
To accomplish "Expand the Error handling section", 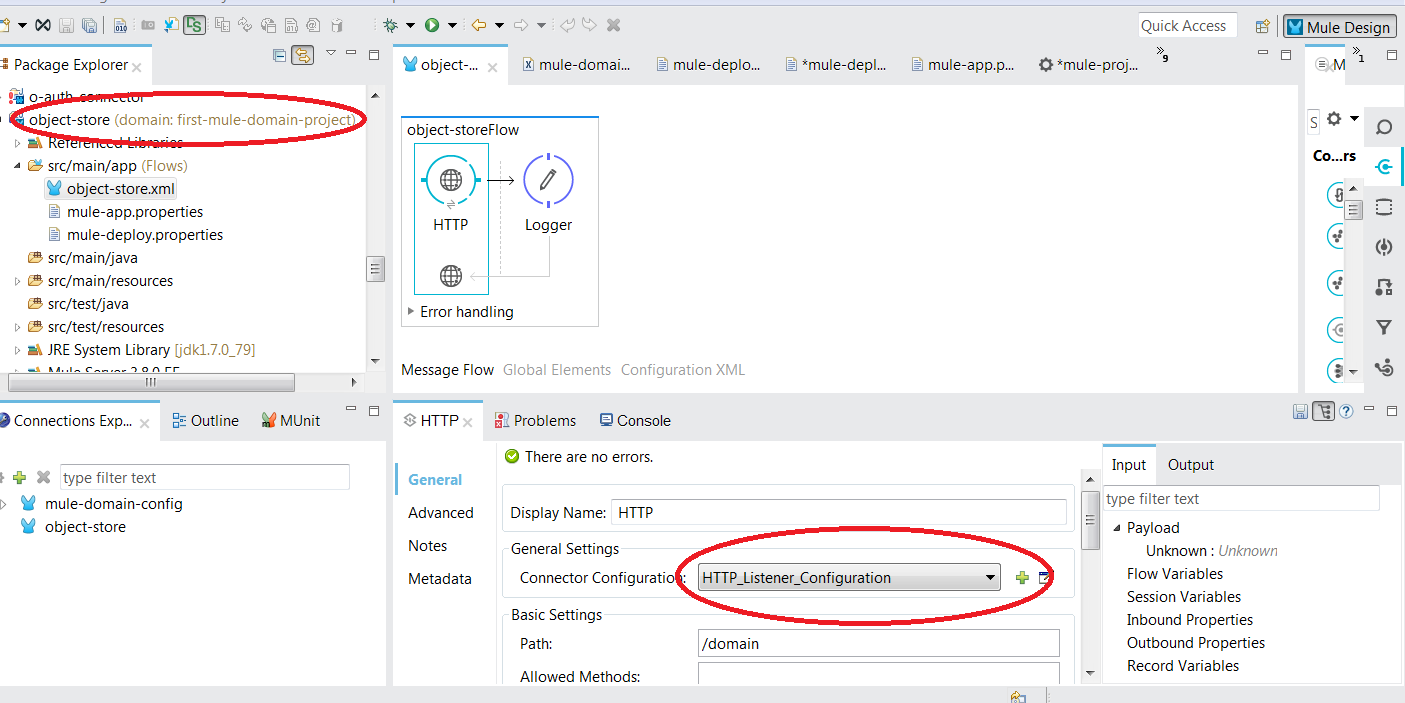I will pos(410,312).
